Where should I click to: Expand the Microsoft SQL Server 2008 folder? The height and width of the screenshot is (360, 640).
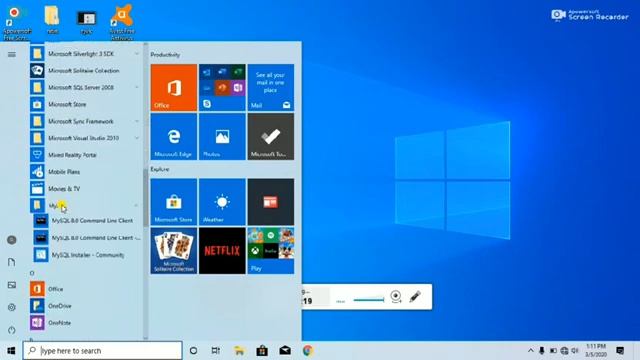coord(85,87)
